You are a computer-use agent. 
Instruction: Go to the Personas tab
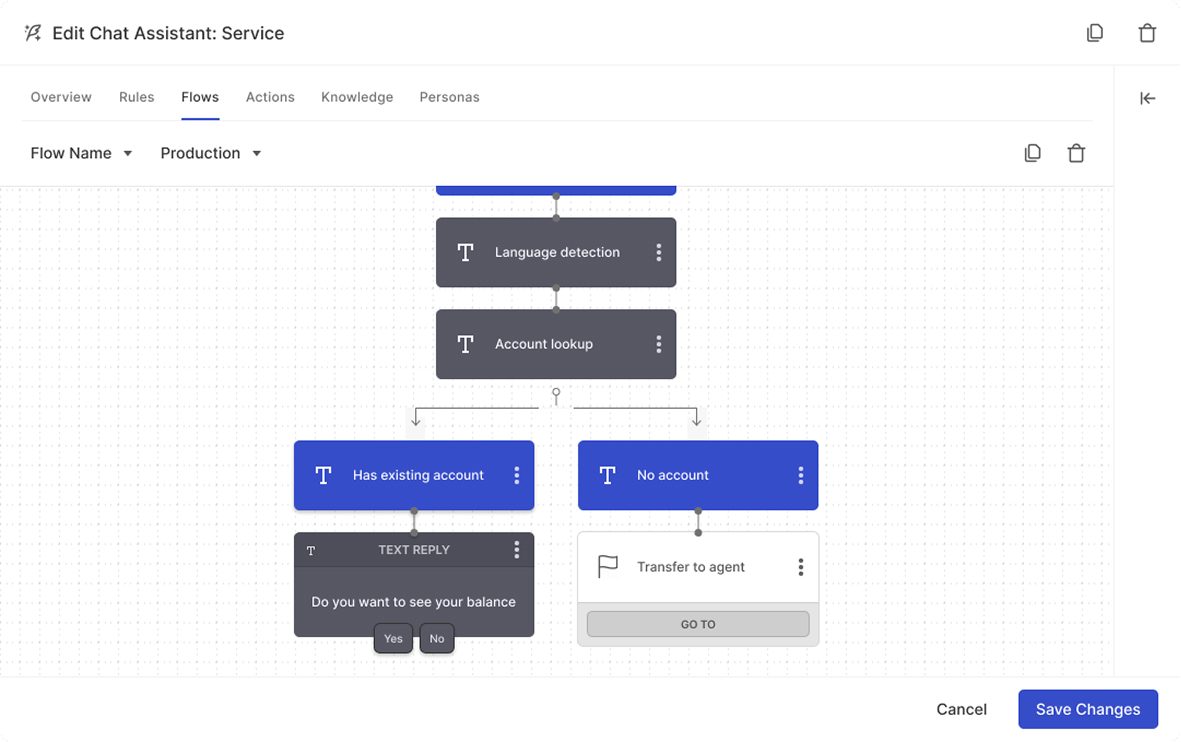pyautogui.click(x=449, y=97)
